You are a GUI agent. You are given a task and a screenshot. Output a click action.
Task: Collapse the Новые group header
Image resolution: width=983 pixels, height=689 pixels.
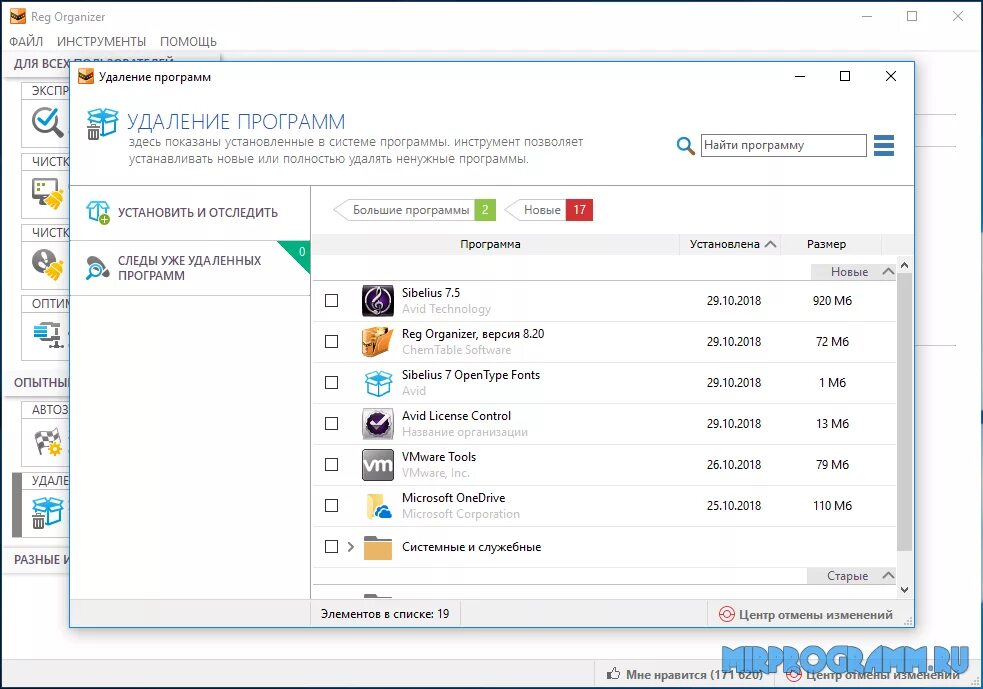click(x=853, y=271)
